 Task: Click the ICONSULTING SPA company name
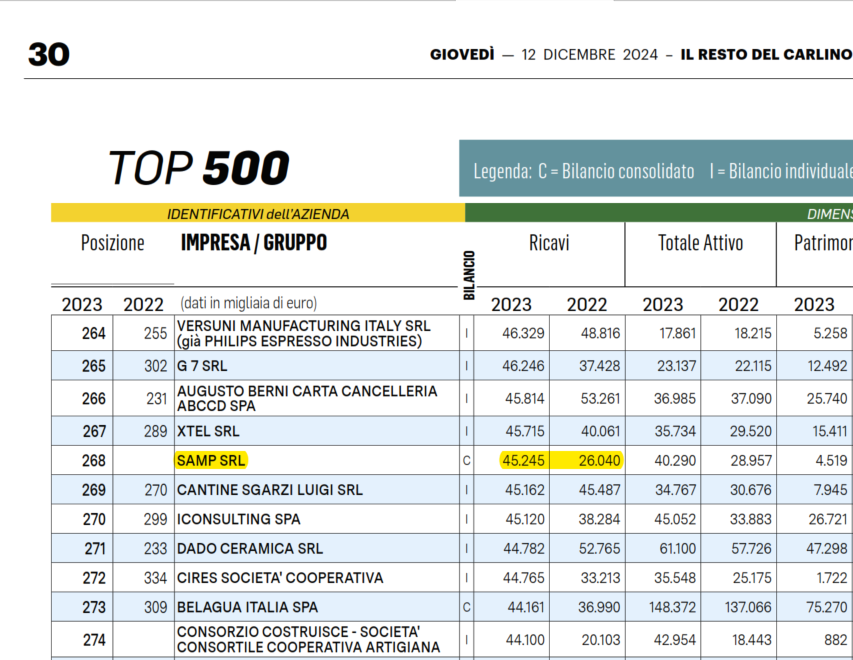coord(238,519)
